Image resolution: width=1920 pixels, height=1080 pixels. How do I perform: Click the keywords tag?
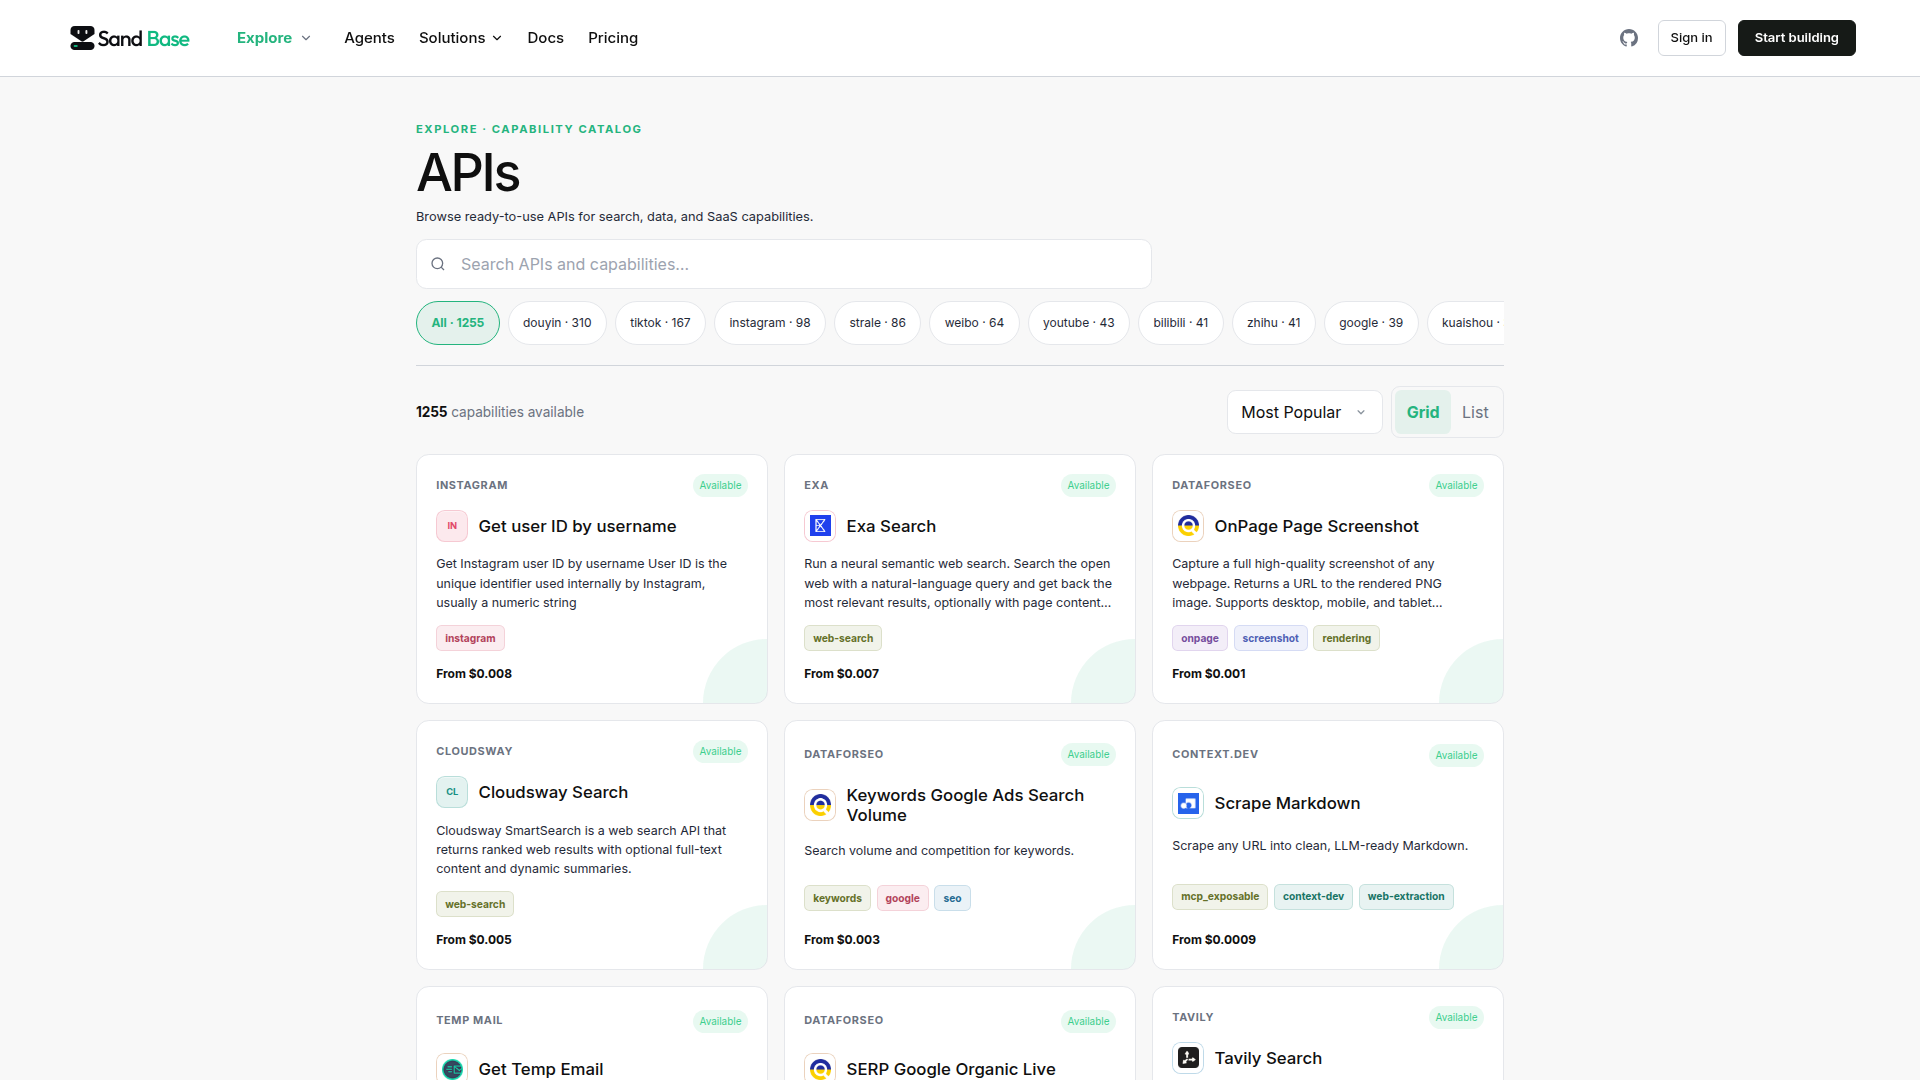837,898
